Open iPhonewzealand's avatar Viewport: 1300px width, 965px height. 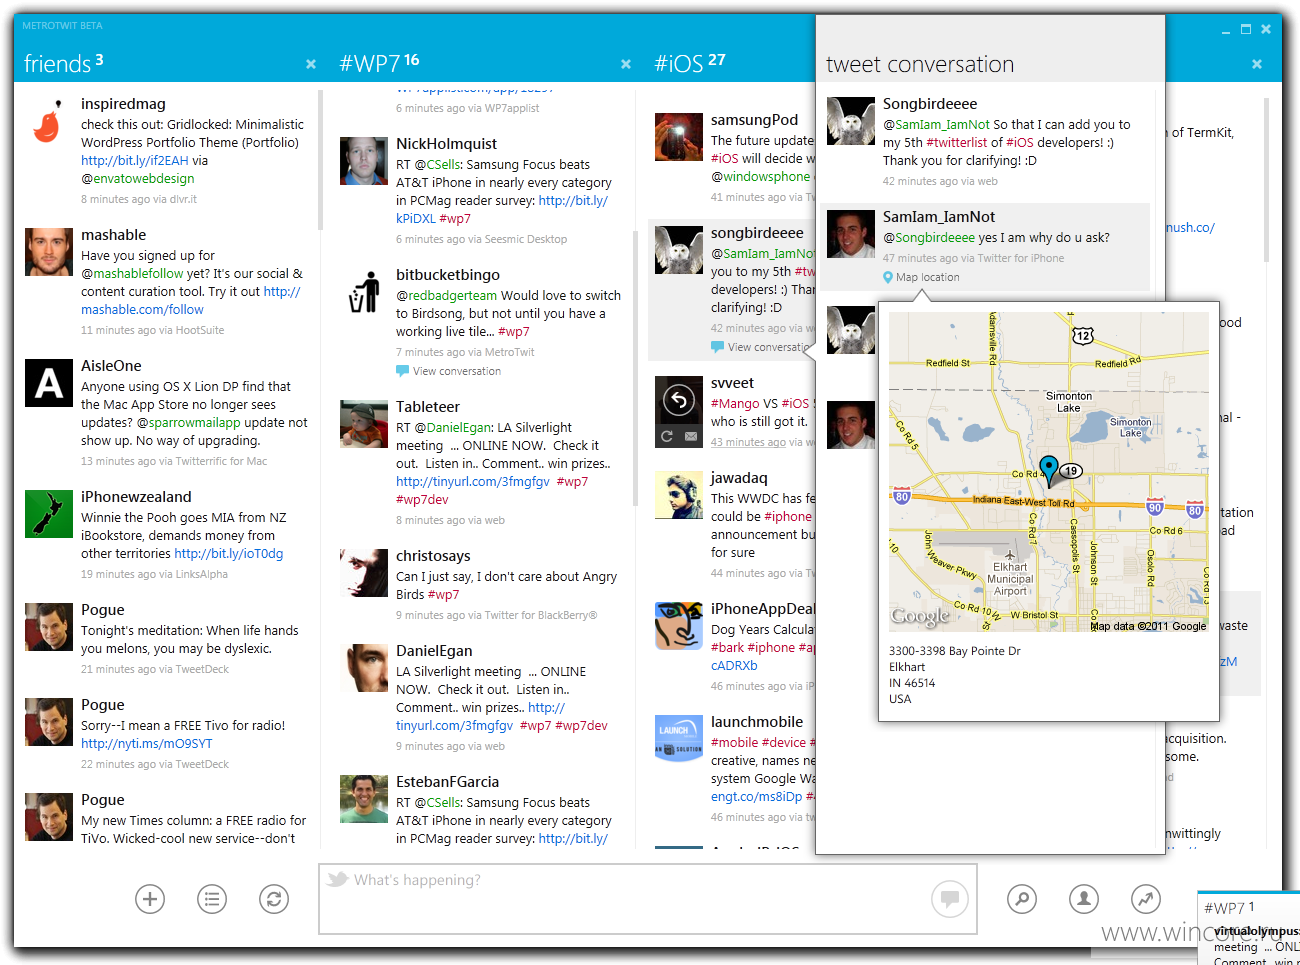coord(49,514)
